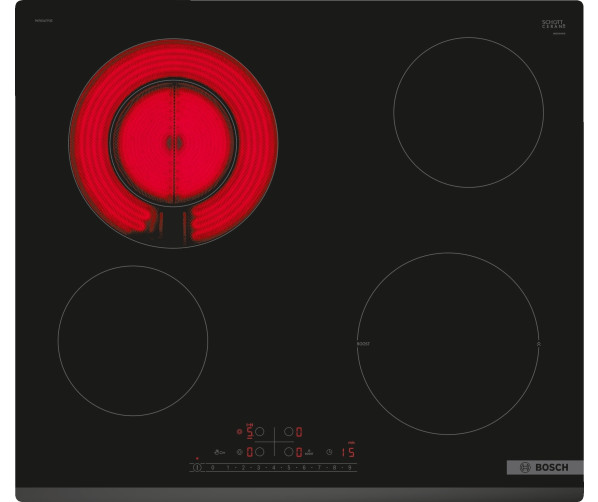This screenshot has height=502, width=598.
Task: Tap the boost symbol beside lower-right display
Action: click(309, 452)
